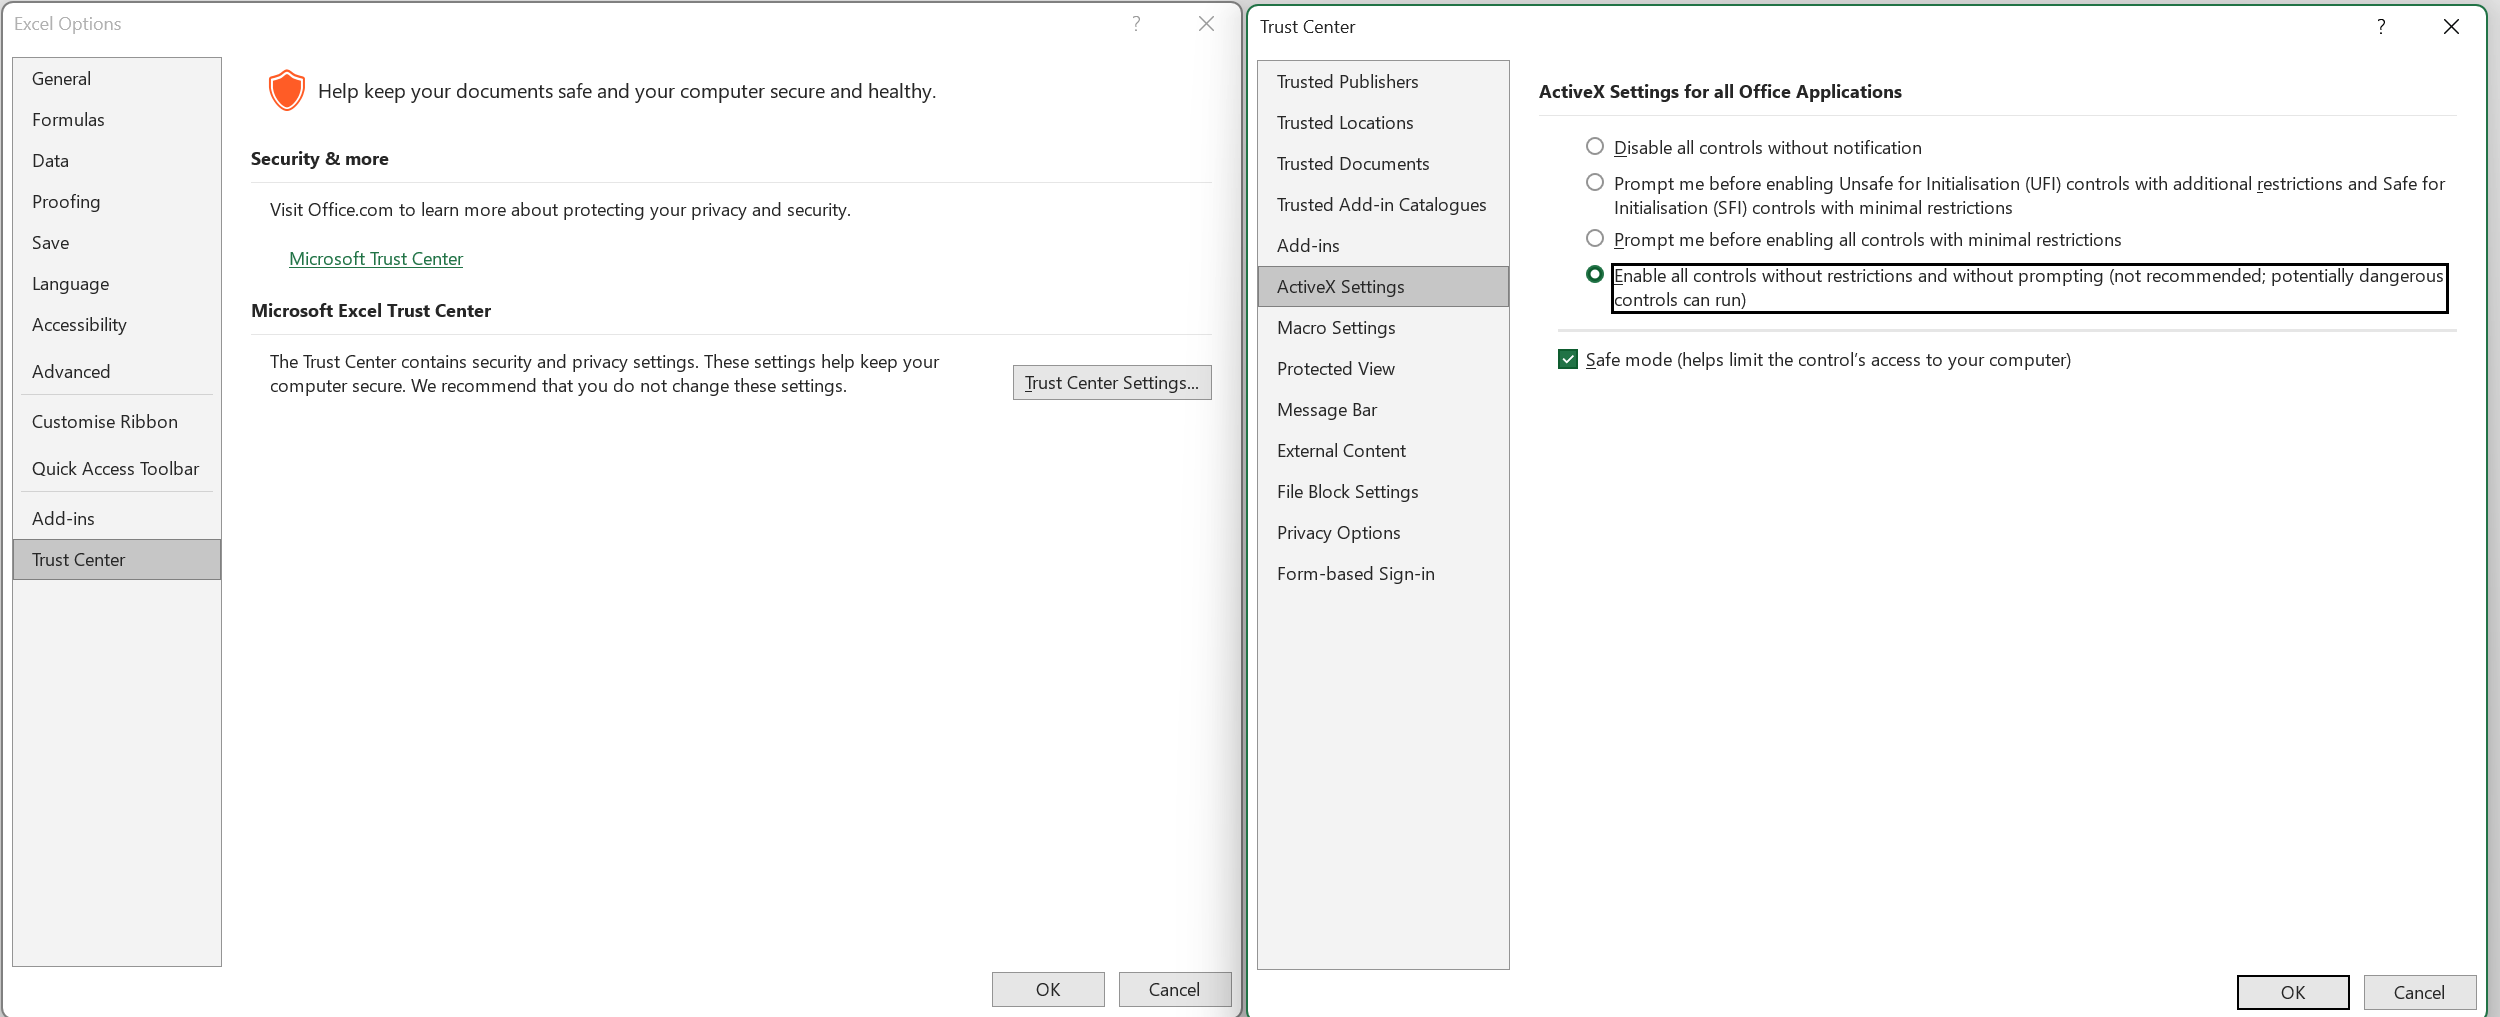The width and height of the screenshot is (2500, 1017).
Task: Toggle the Safe mode checkbox
Action: (1567, 359)
